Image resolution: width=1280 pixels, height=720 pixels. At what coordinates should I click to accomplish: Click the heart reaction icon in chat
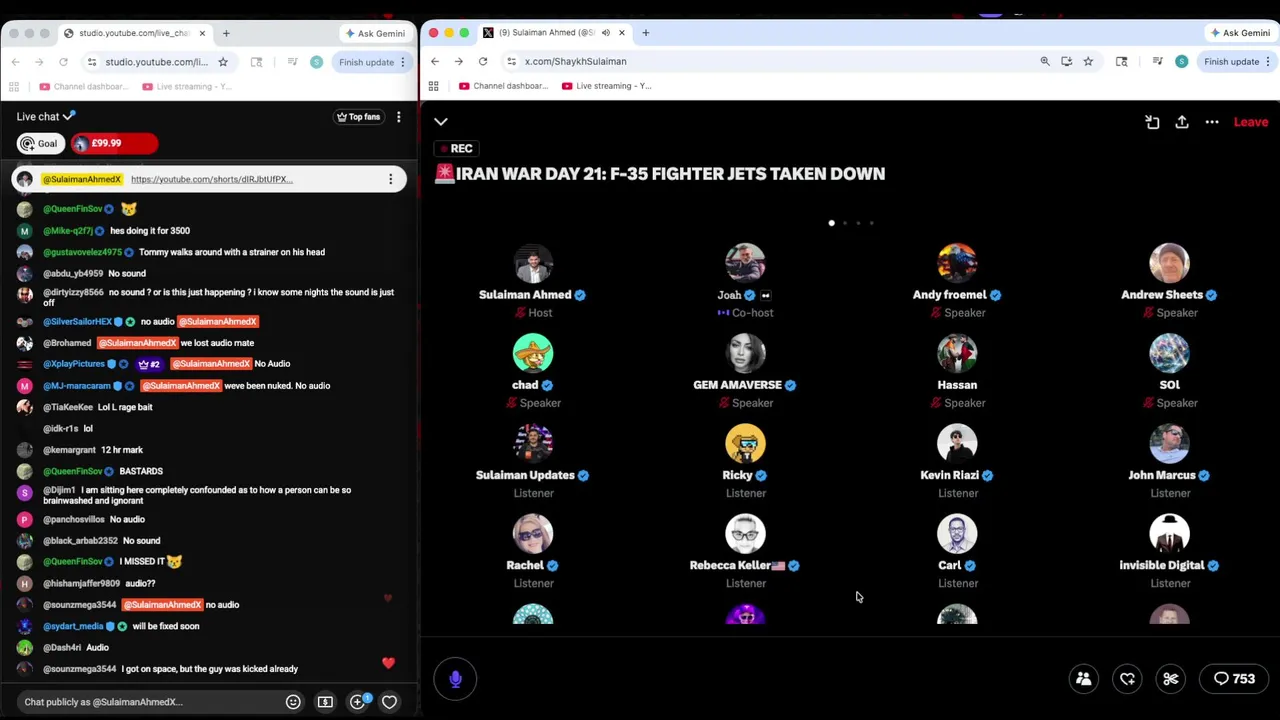(x=389, y=702)
